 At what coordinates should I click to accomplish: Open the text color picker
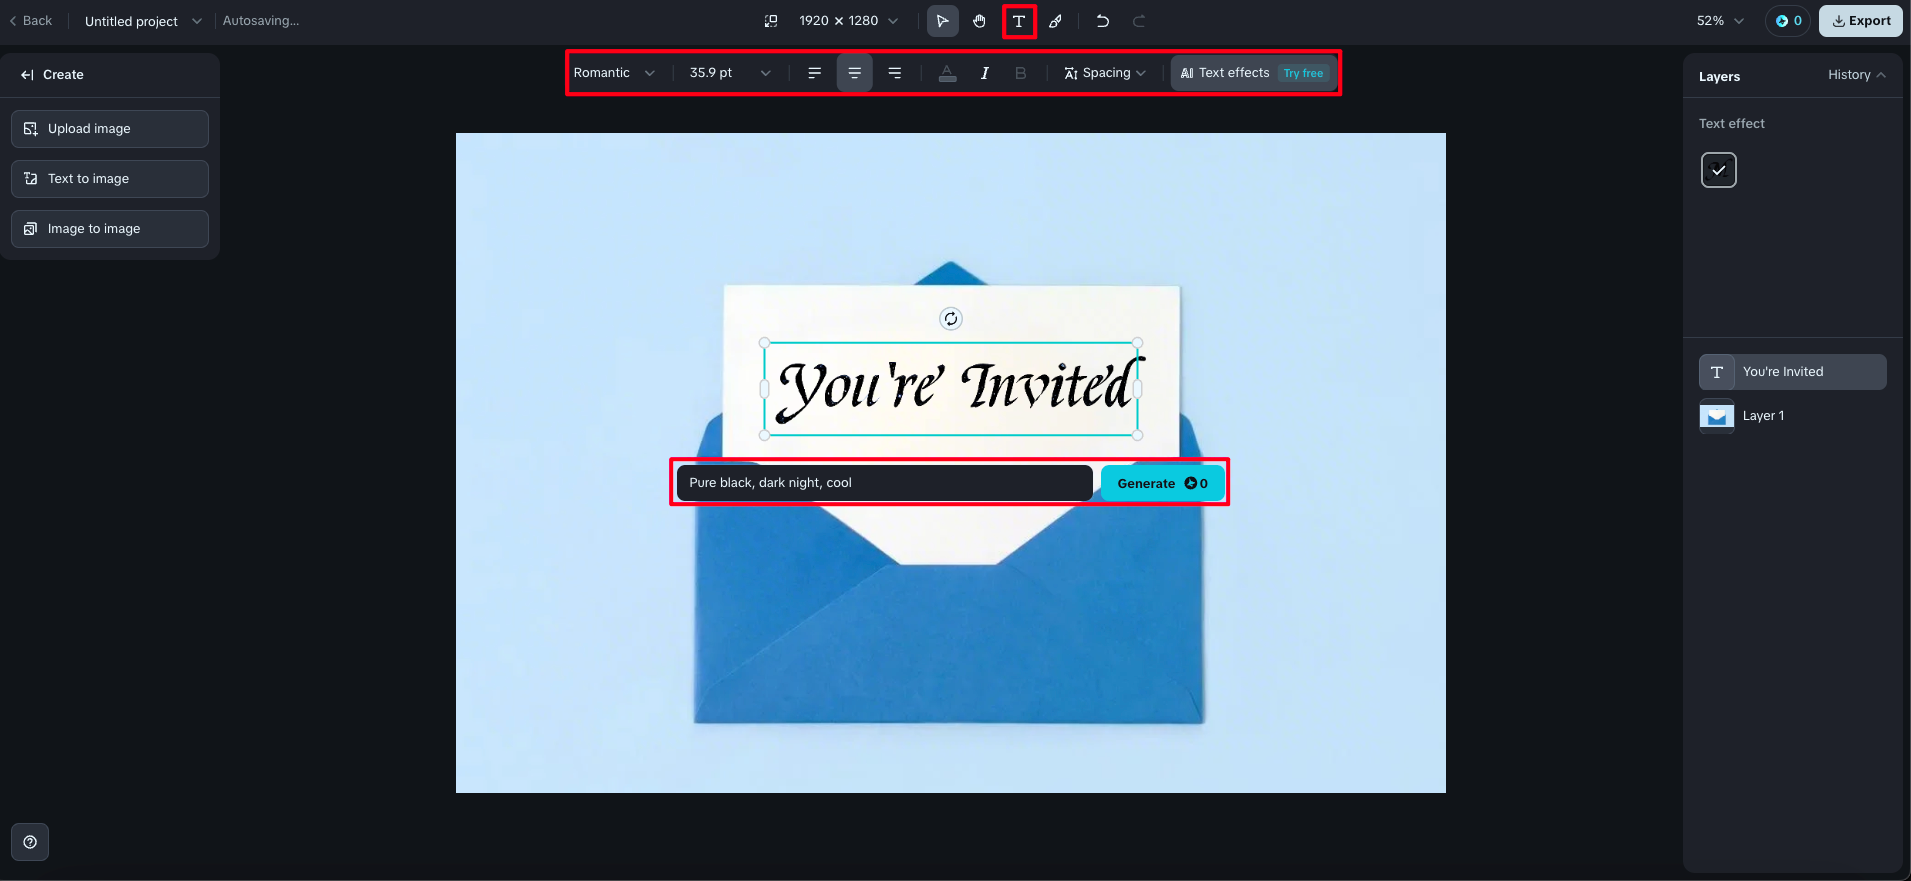pos(947,73)
